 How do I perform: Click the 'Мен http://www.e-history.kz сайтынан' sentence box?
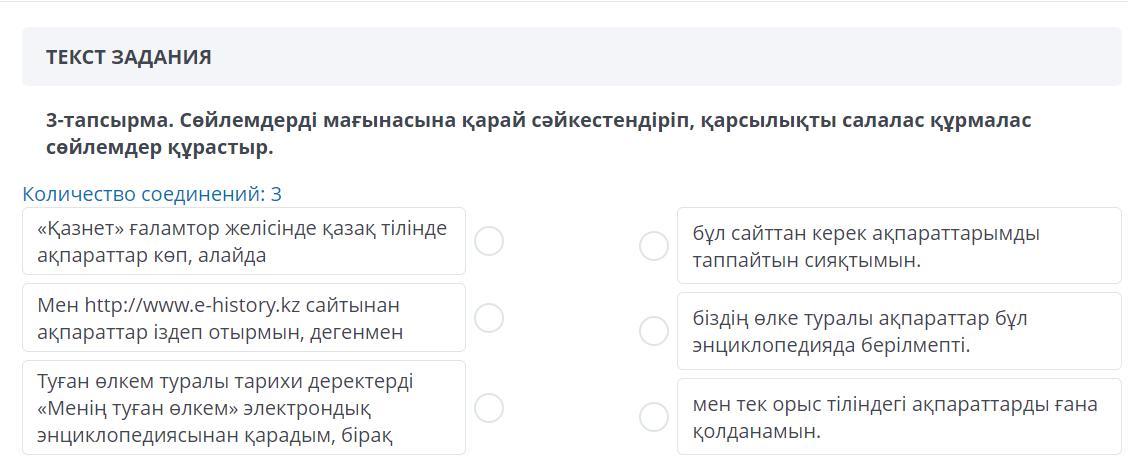(243, 318)
